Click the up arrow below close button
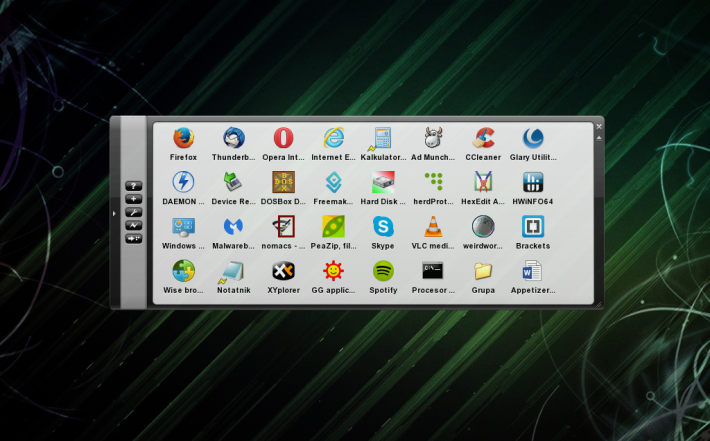Viewport: 710px width, 441px height. click(599, 137)
